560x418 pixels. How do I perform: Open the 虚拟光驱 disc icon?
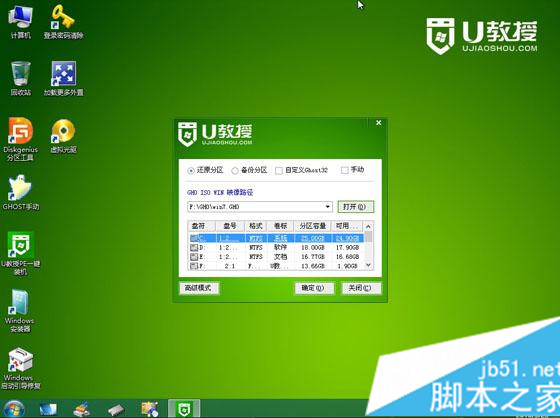[63, 136]
